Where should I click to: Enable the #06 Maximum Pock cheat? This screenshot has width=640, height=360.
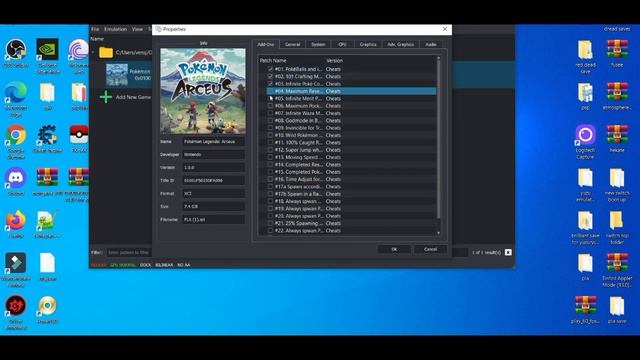[x=270, y=106]
